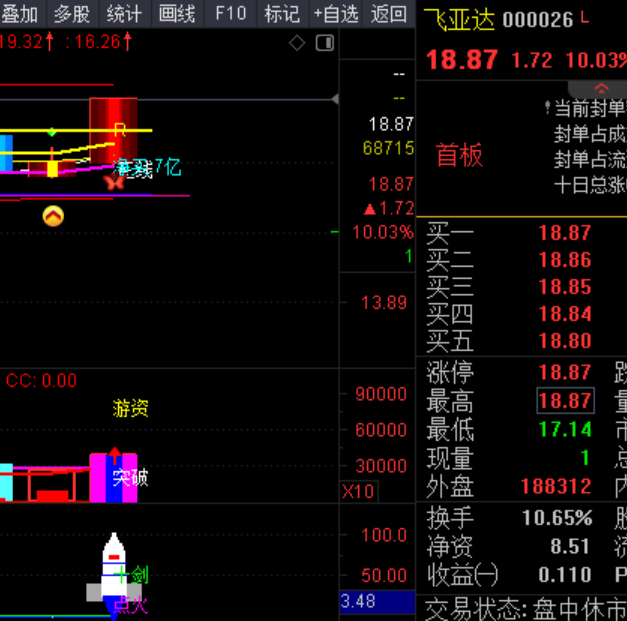Click the 收益(一) value 0.110
The height and width of the screenshot is (621, 627).
click(x=565, y=575)
